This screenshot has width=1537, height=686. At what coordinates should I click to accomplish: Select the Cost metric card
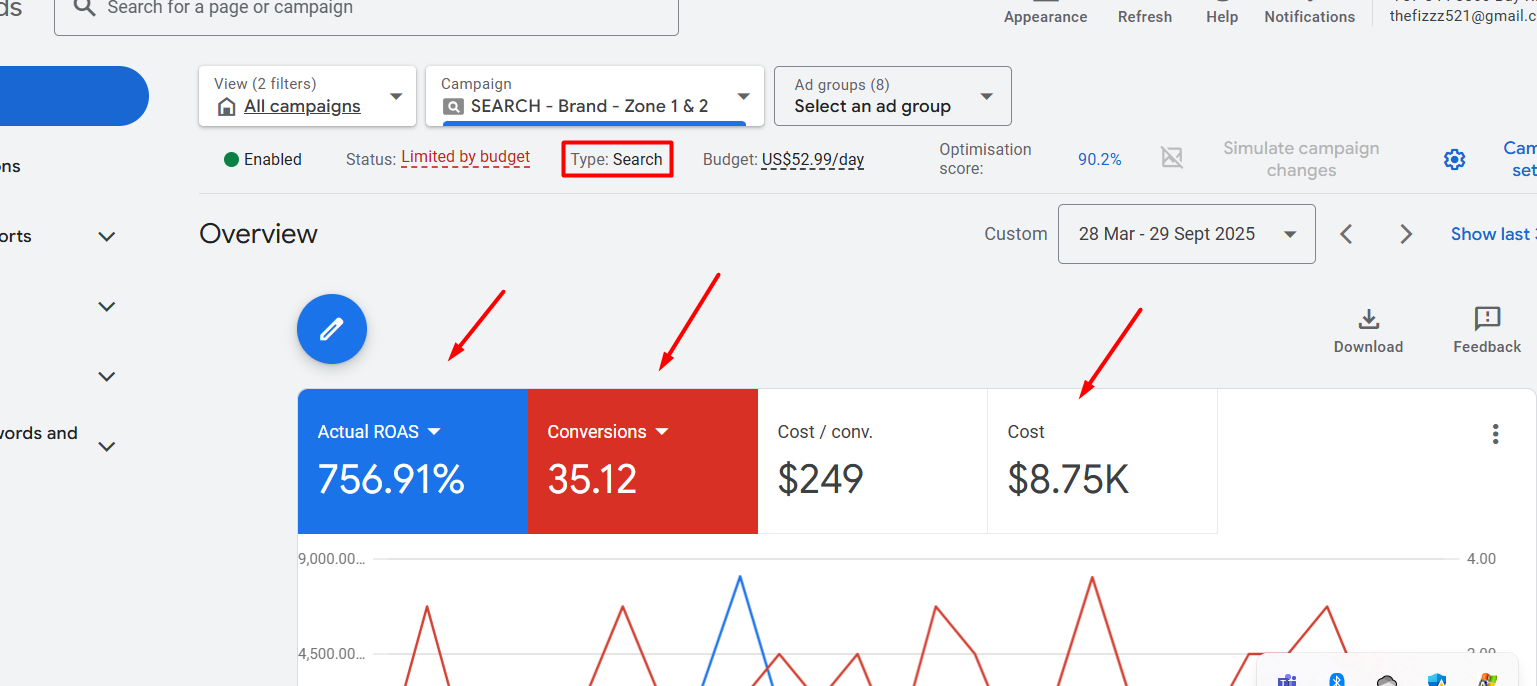pos(1102,460)
